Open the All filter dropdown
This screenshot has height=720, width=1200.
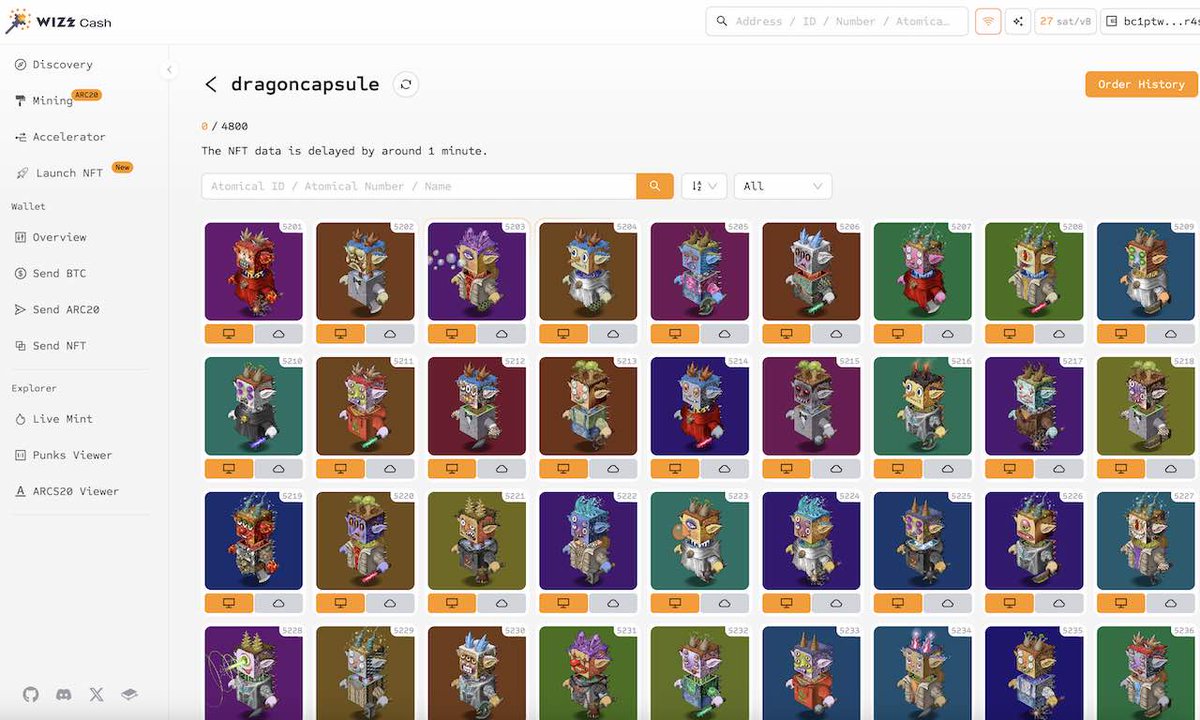[783, 186]
